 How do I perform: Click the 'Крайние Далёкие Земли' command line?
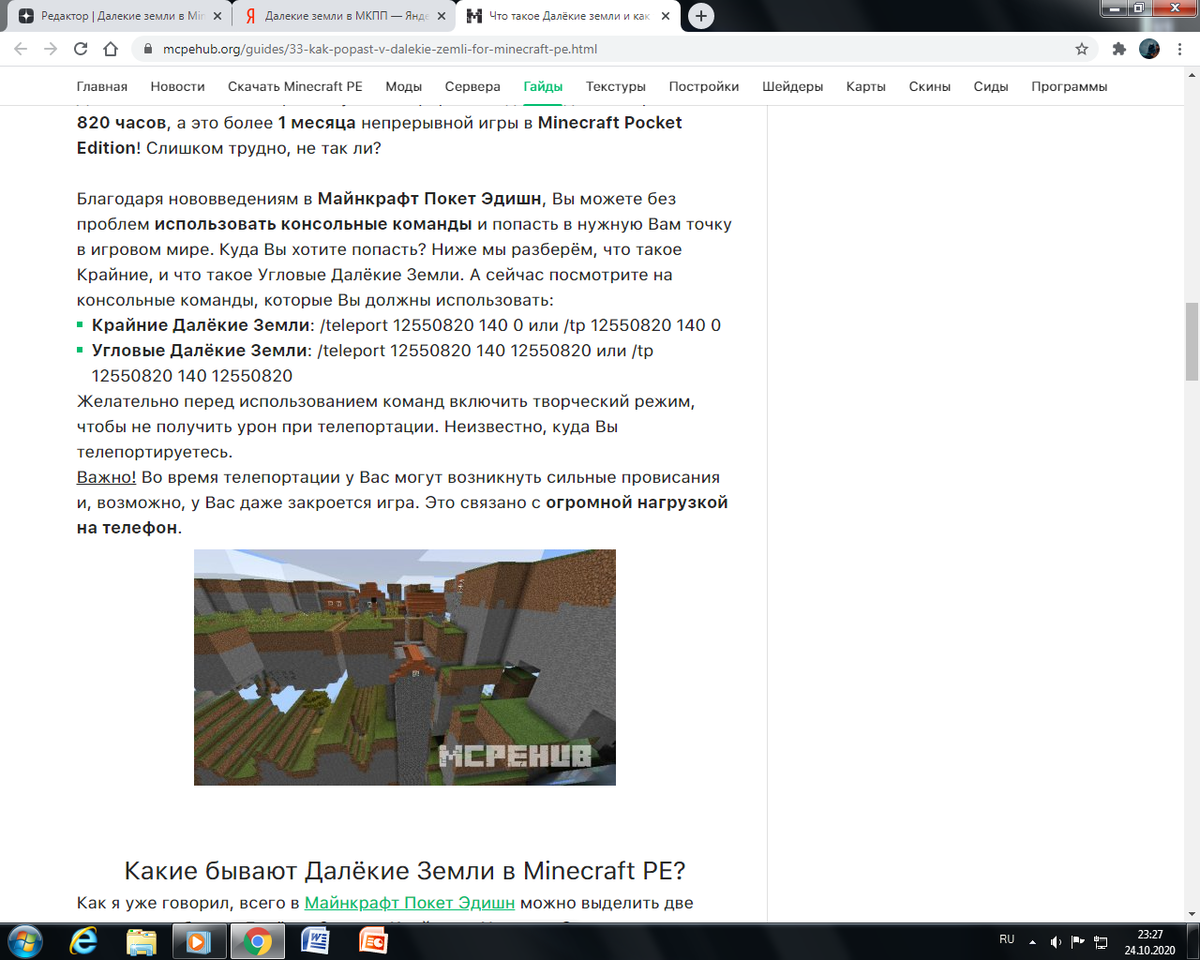(406, 325)
